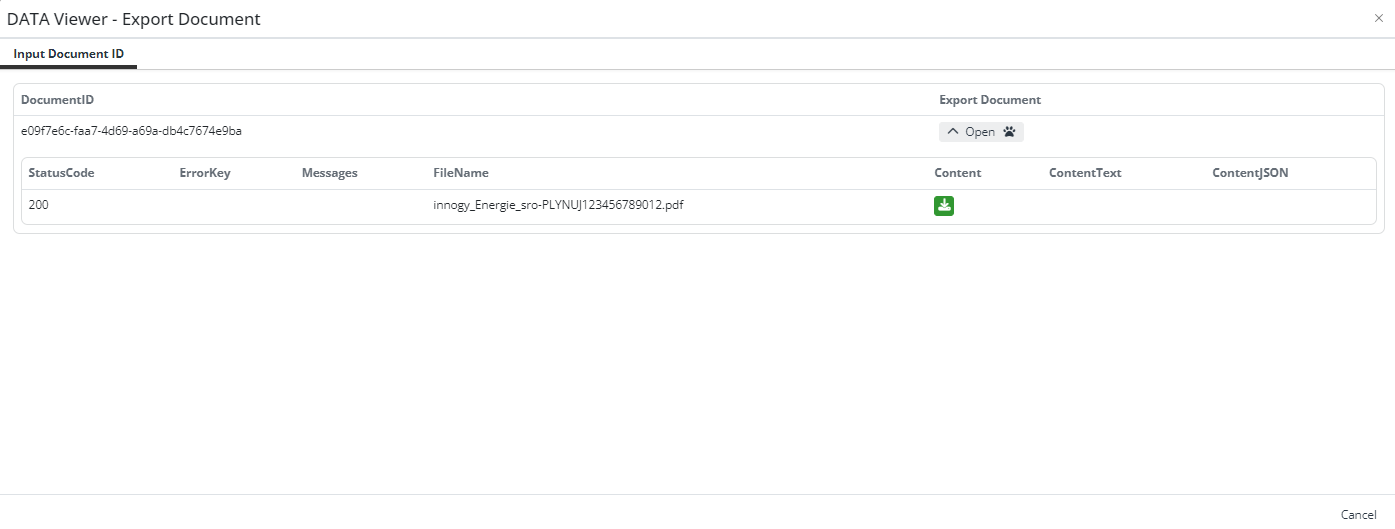Click the Content column header
1395x529 pixels.
[x=957, y=173]
